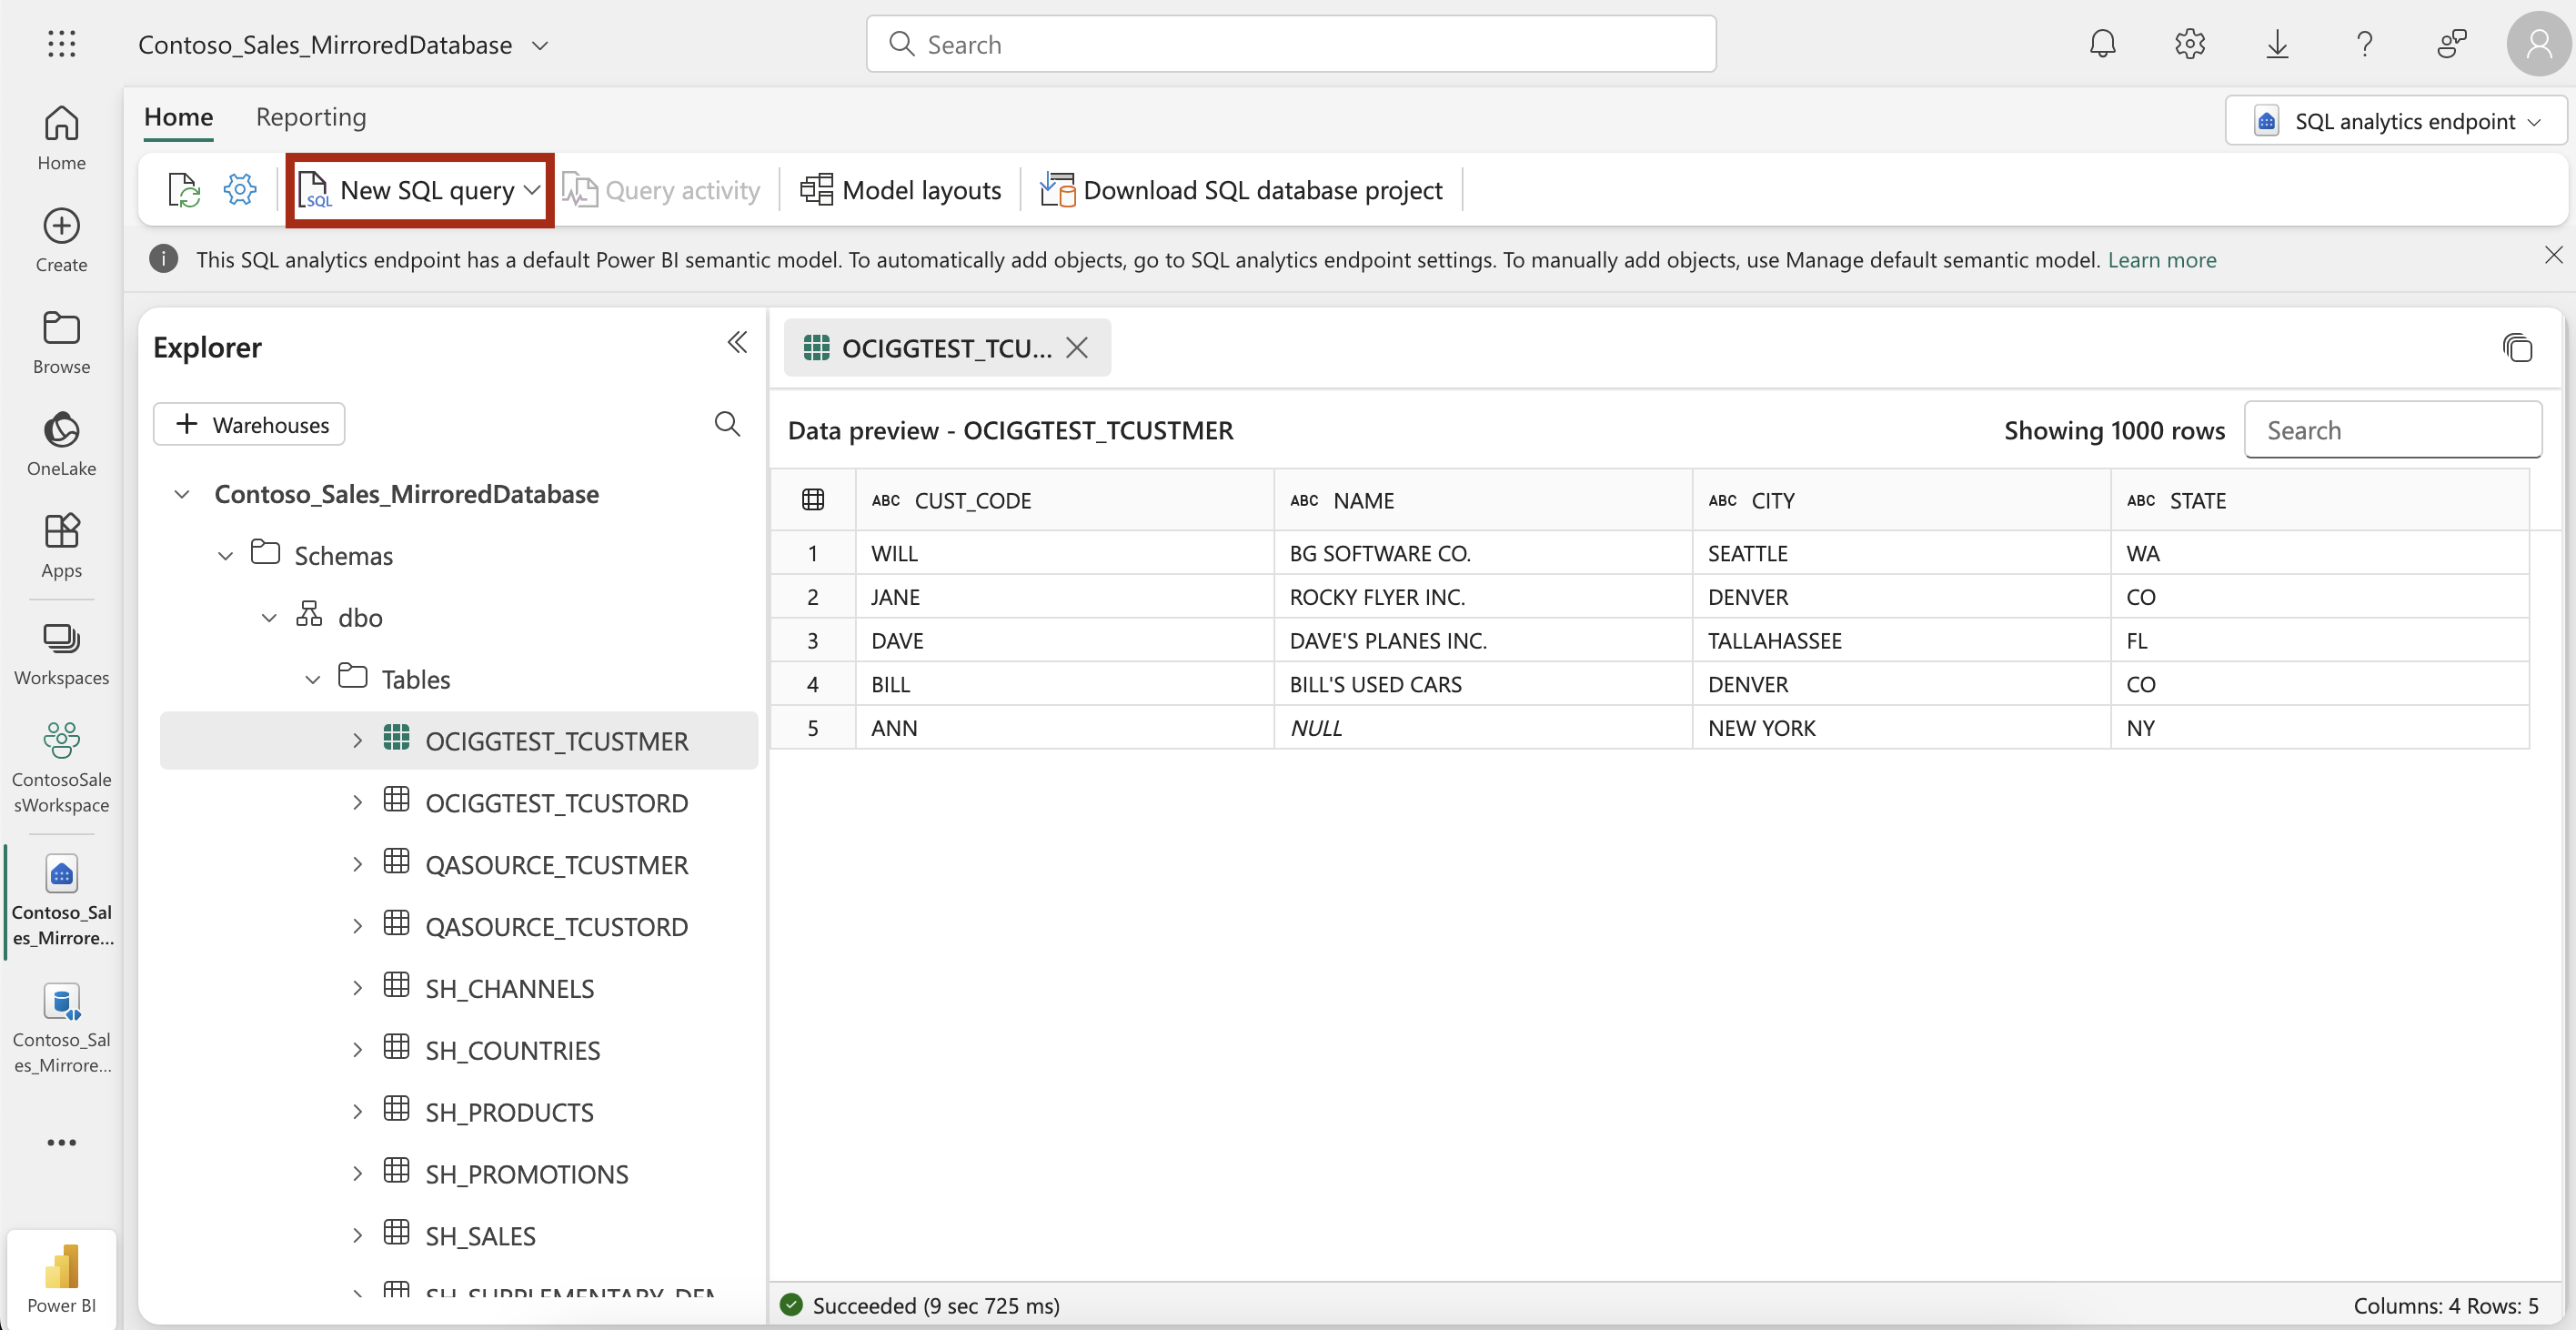The width and height of the screenshot is (2576, 1330).
Task: Expand the New SQL query dropdown arrow
Action: coord(533,190)
